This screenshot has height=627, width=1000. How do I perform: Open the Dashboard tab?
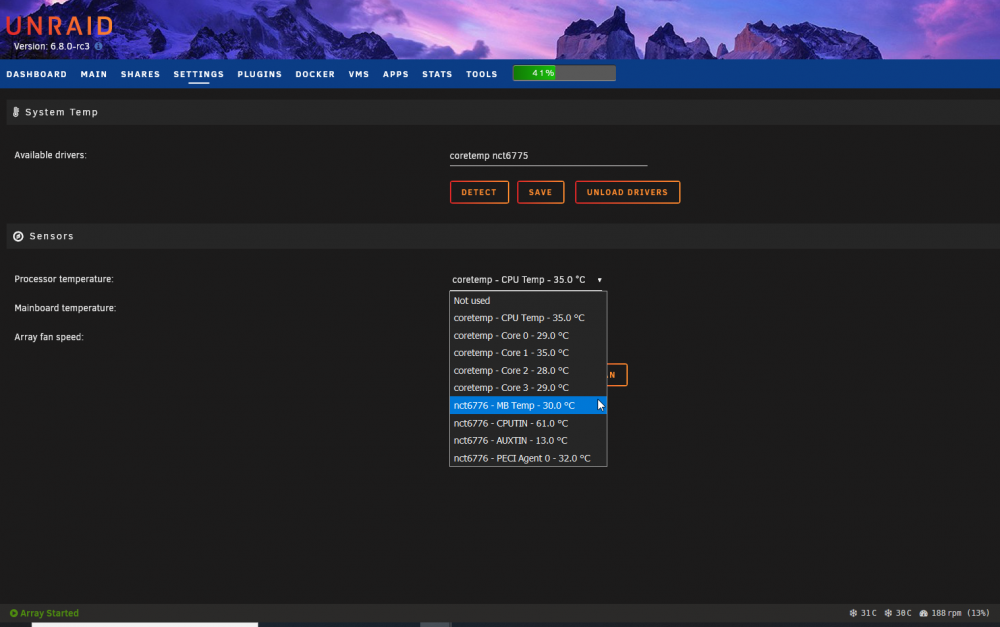[37, 74]
